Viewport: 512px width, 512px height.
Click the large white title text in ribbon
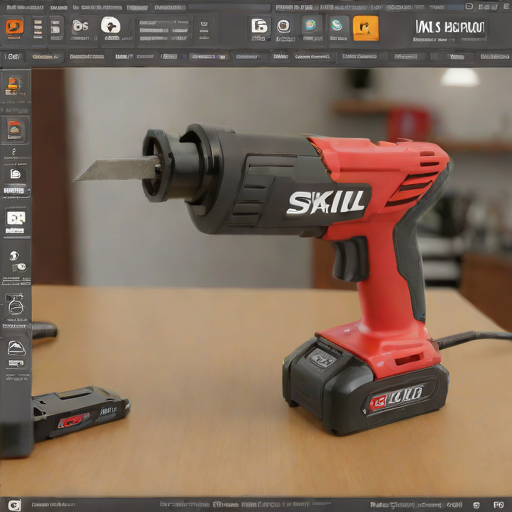(x=449, y=27)
